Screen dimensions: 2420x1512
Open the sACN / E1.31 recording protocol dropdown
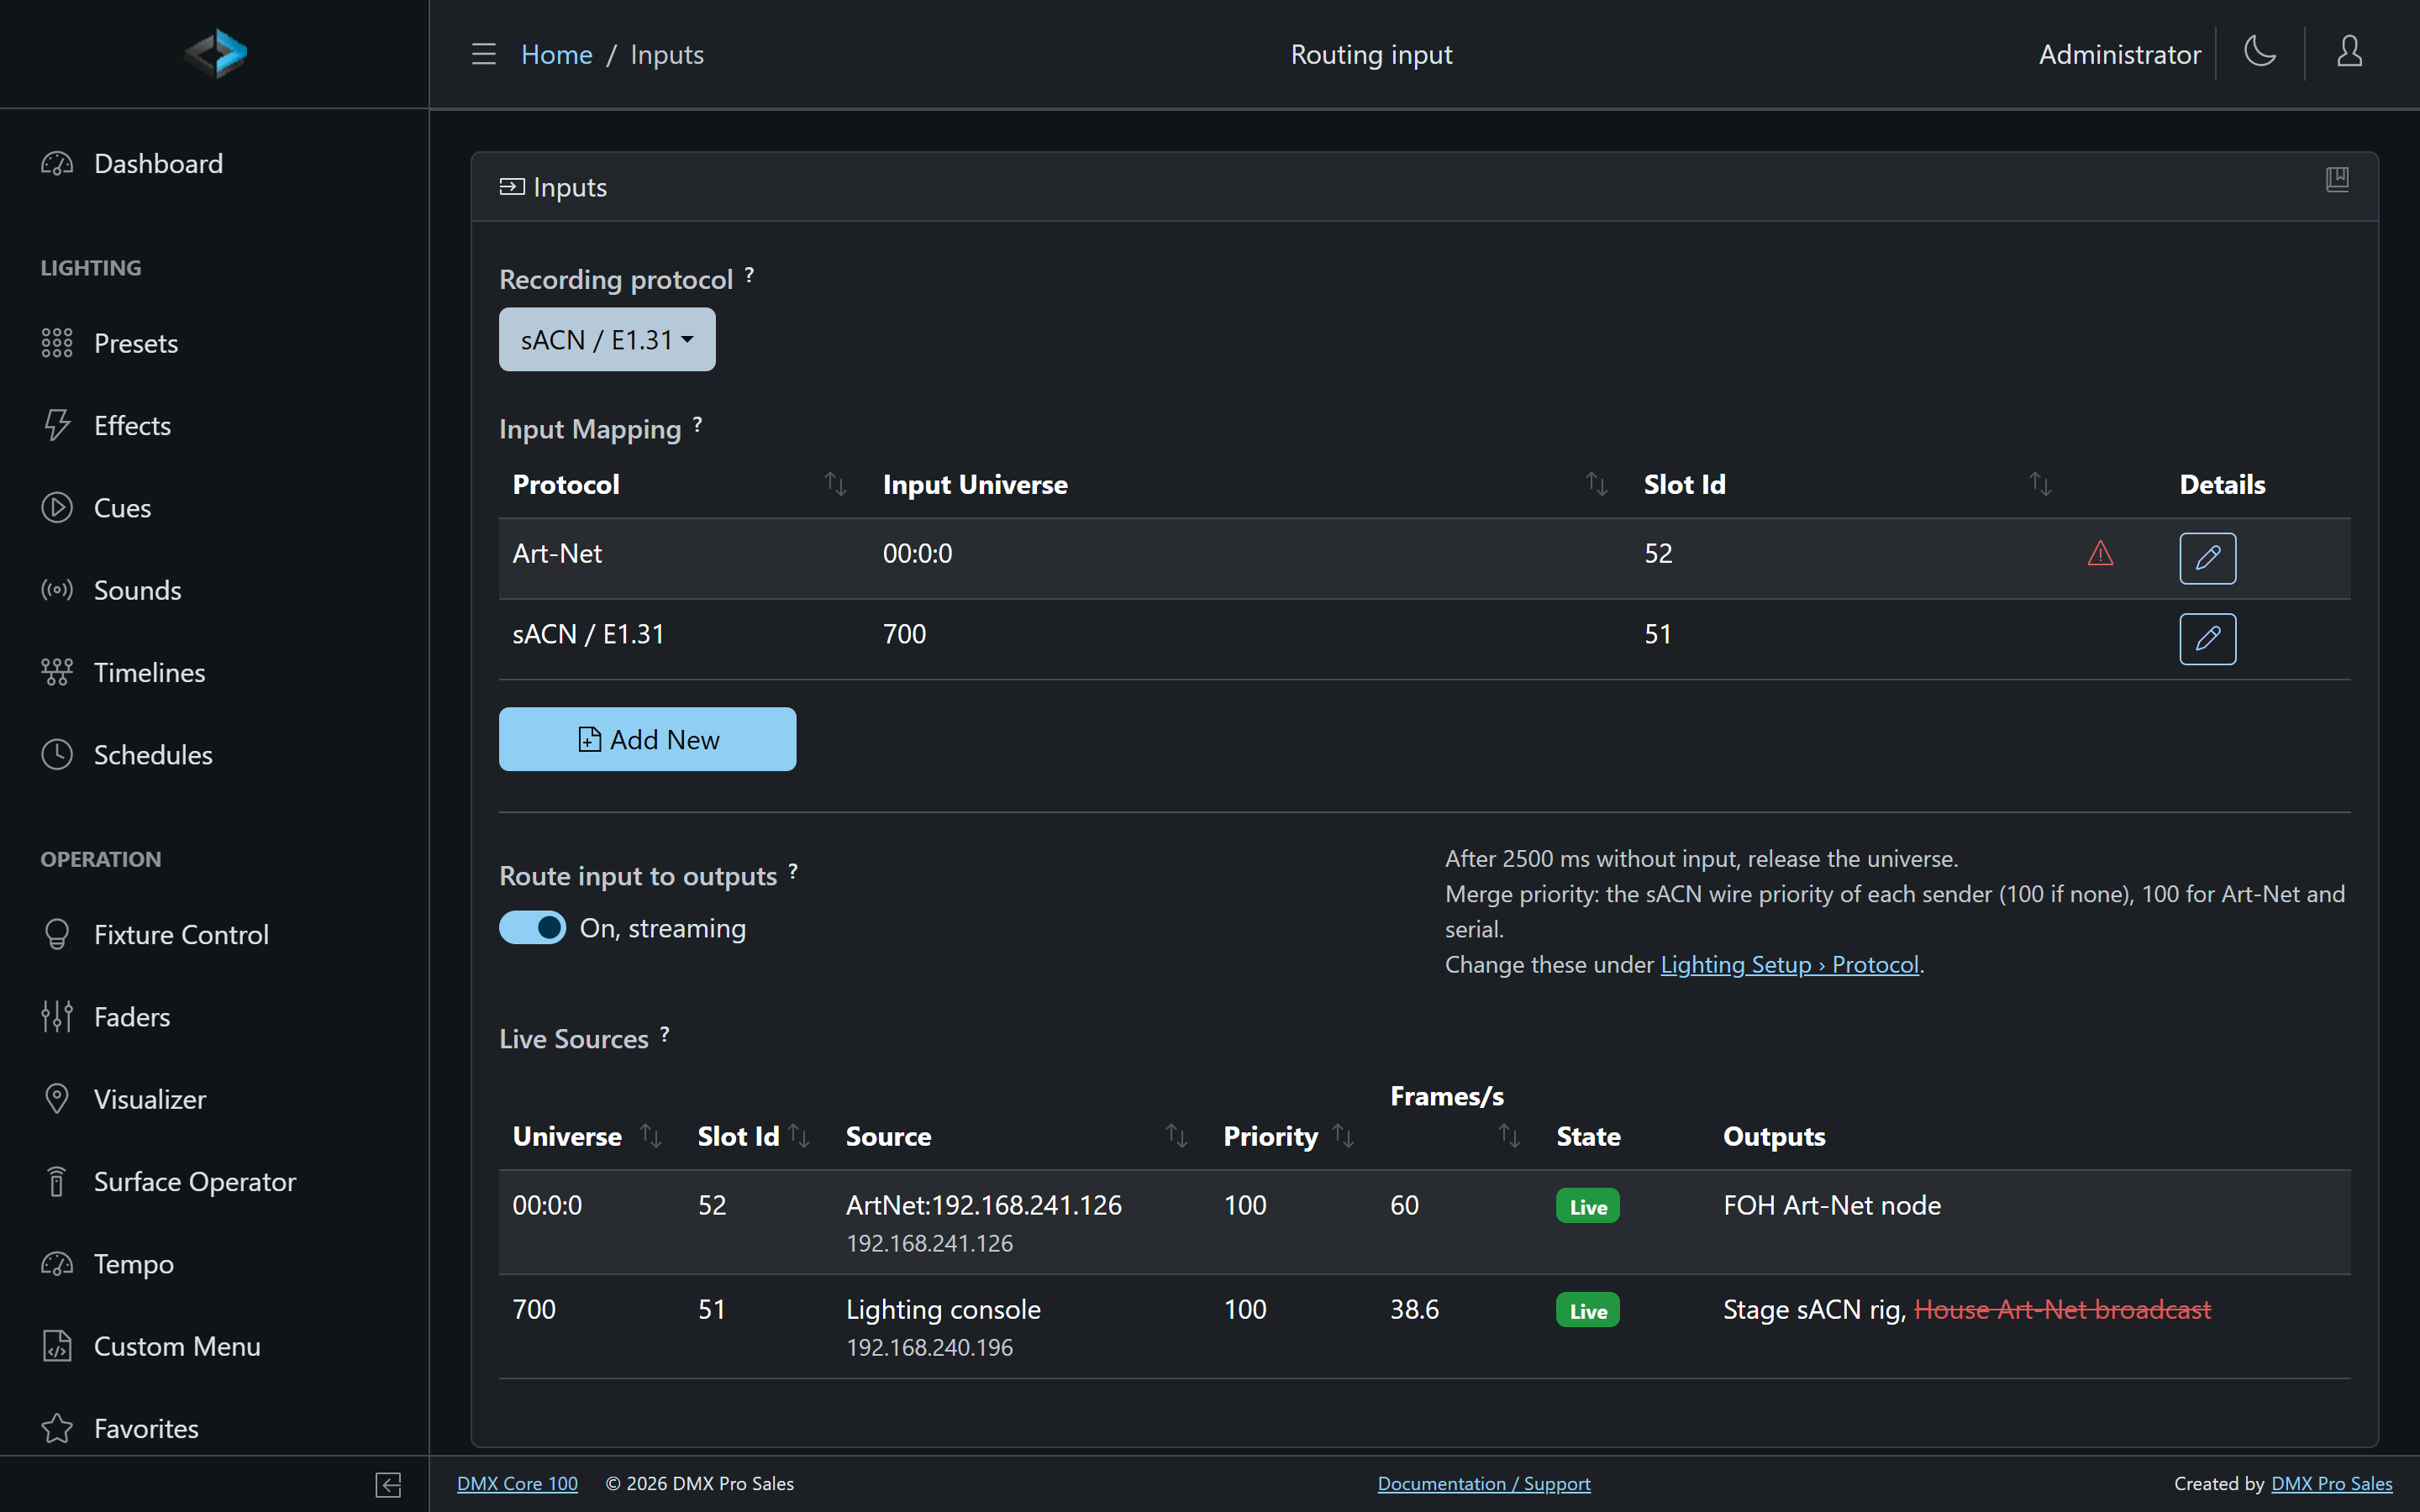click(607, 340)
